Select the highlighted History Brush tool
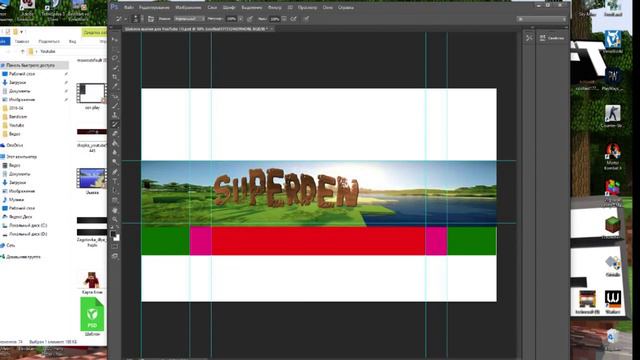This screenshot has height=360, width=640. click(x=115, y=124)
